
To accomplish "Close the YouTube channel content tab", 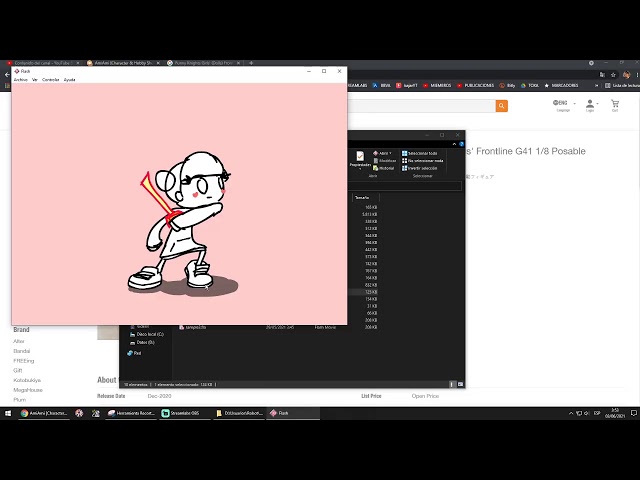I will click(78, 63).
